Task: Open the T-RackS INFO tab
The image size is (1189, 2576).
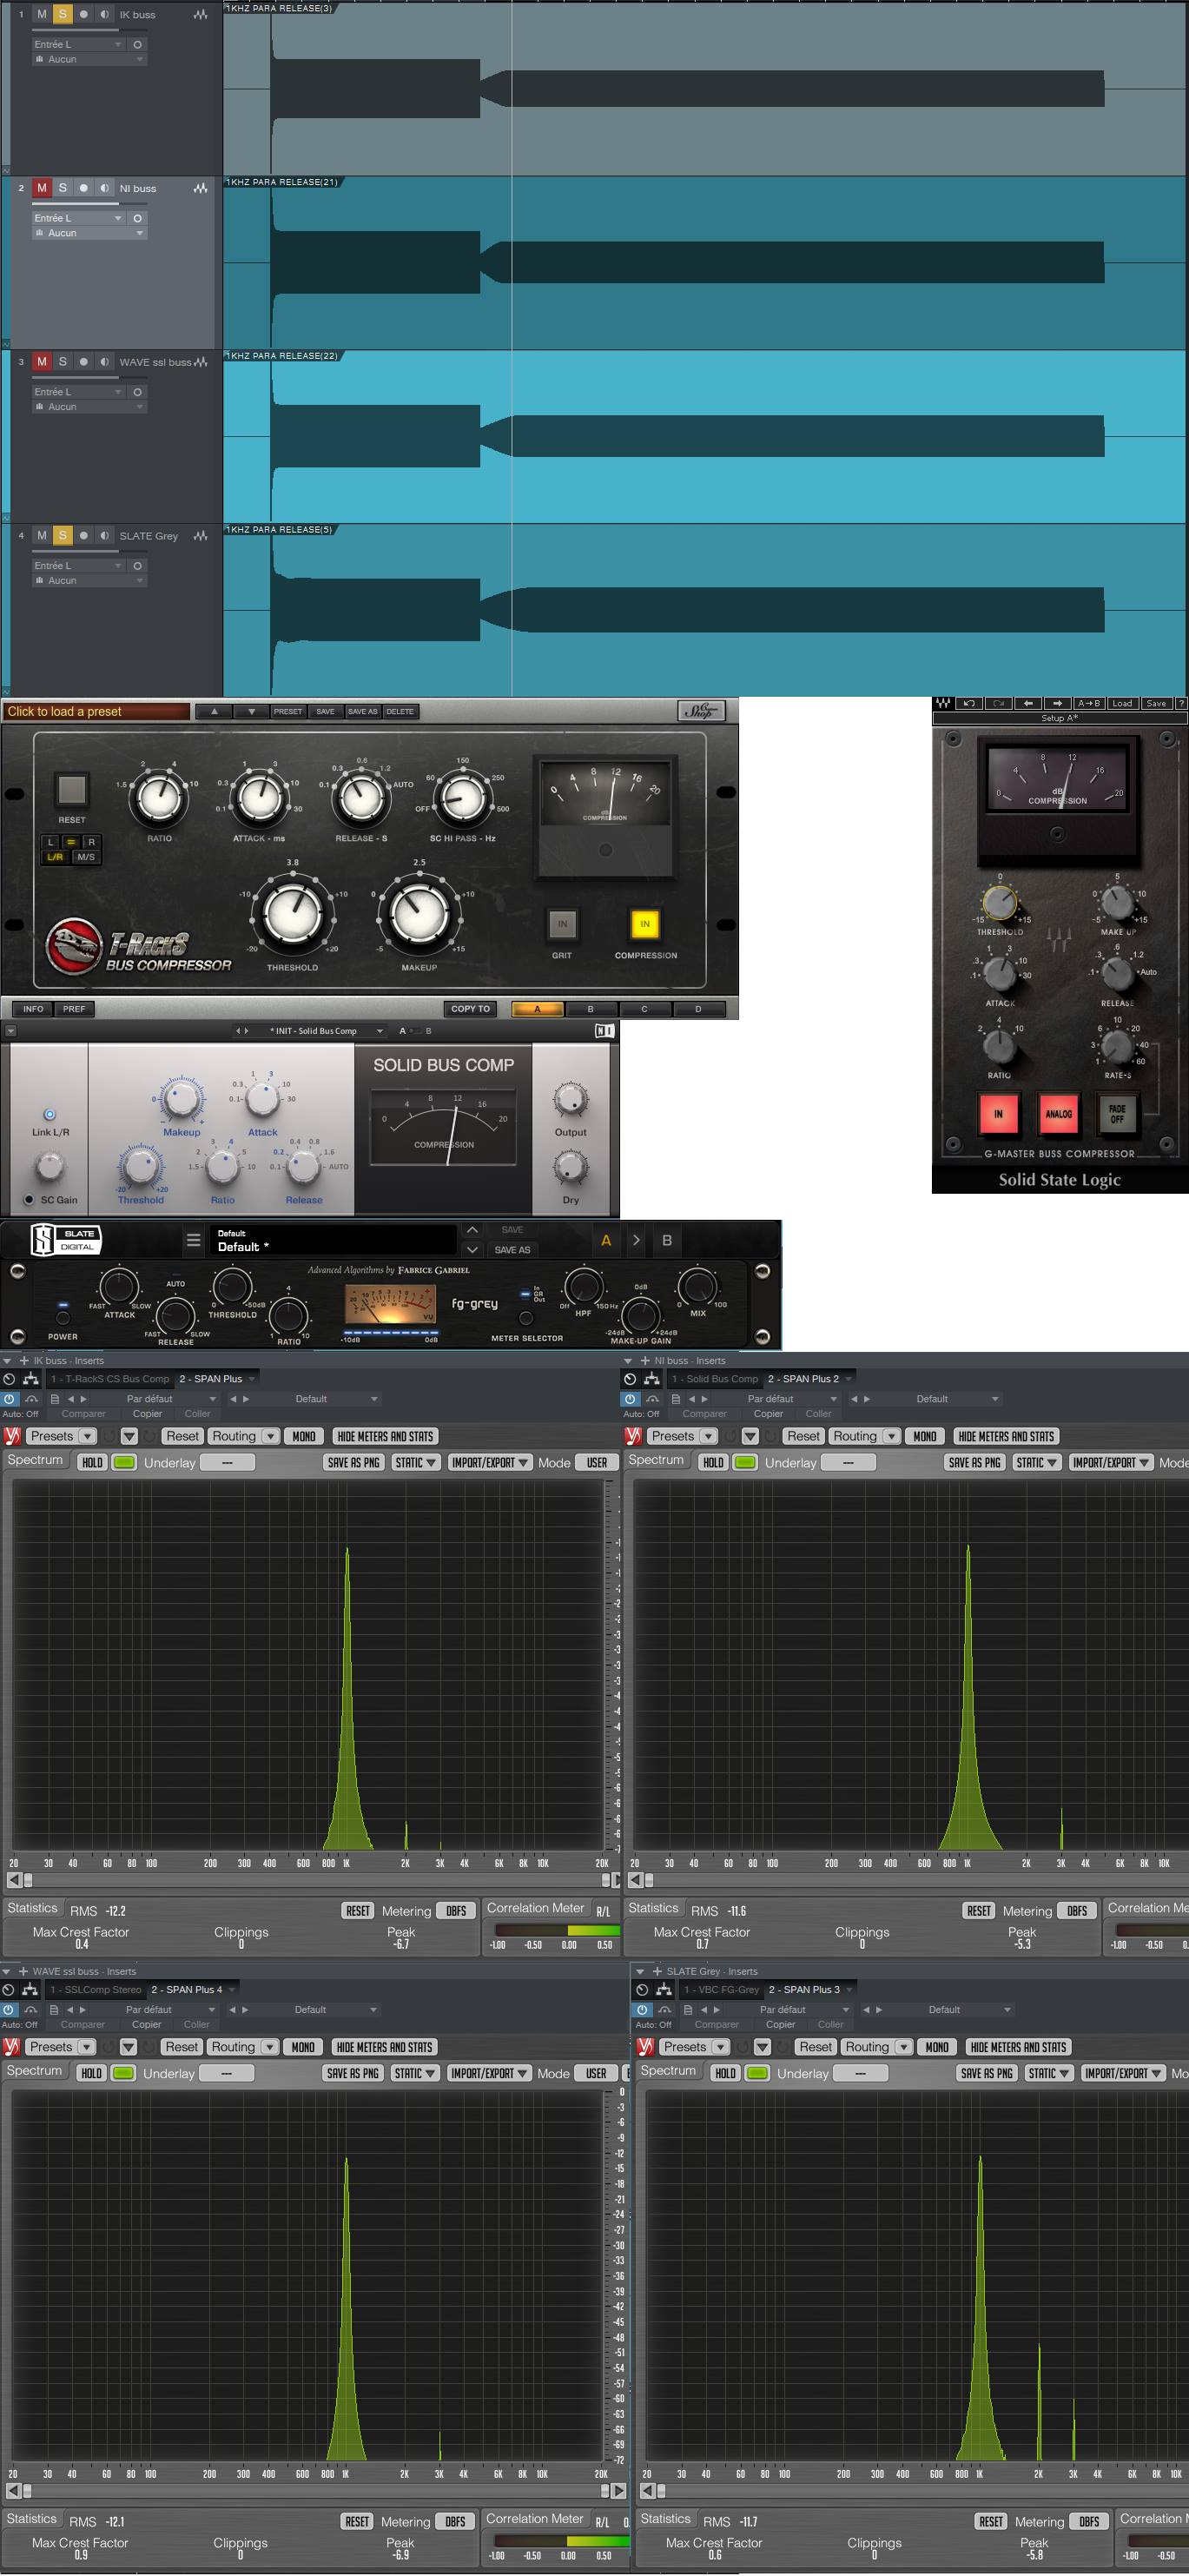Action: pos(33,1009)
